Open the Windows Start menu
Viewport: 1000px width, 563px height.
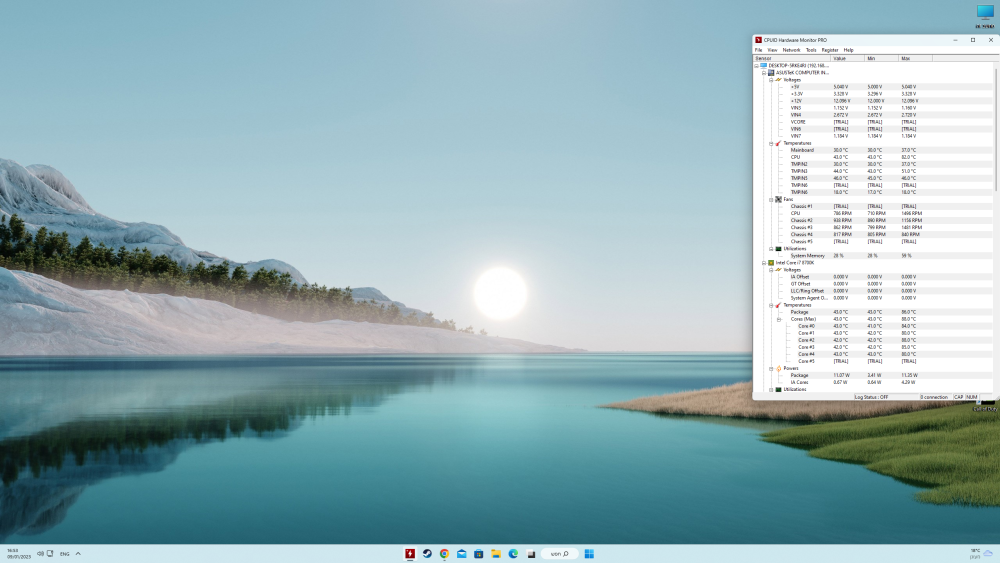(589, 553)
